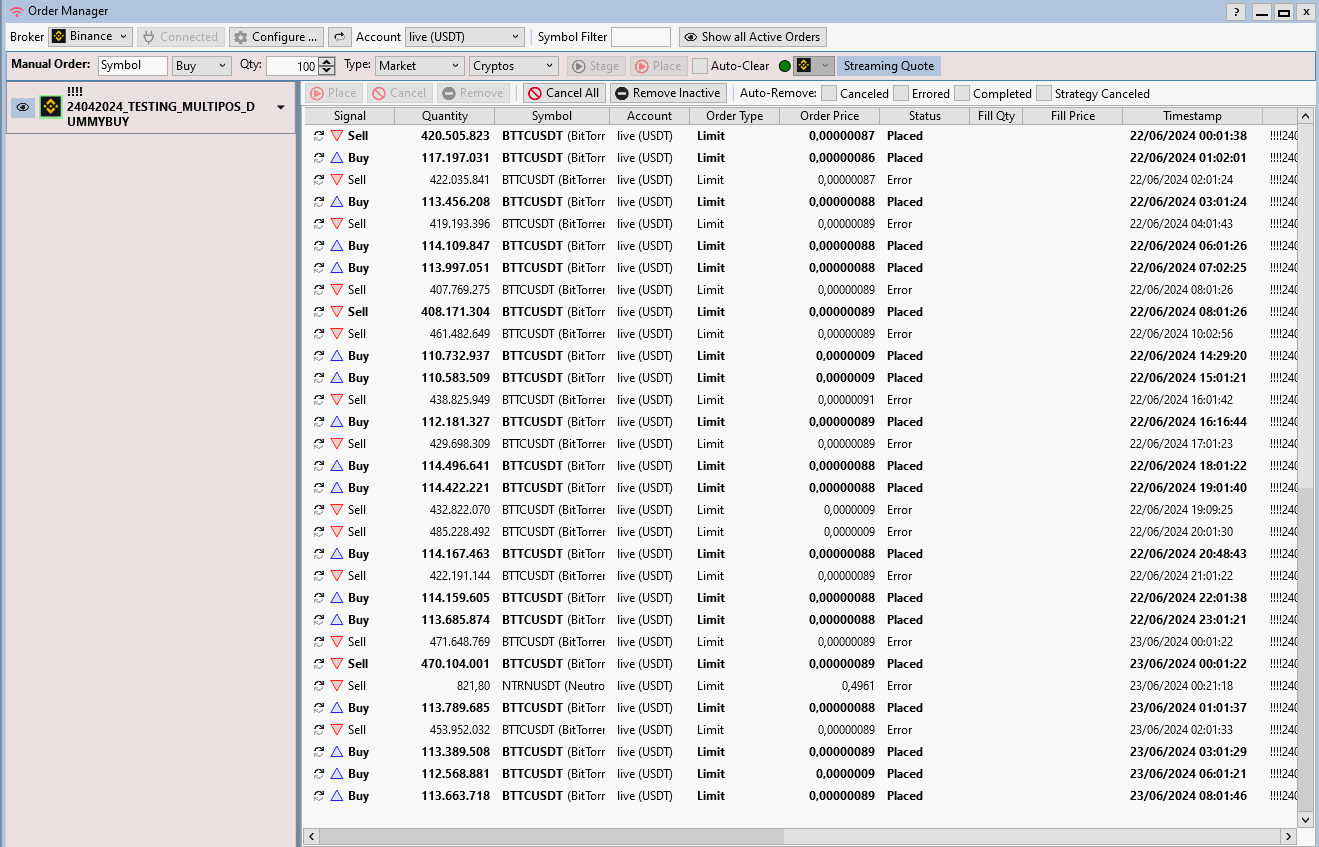Viewport: 1319px width, 847px height.
Task: Enable the Auto-Clear checkbox
Action: (x=700, y=66)
